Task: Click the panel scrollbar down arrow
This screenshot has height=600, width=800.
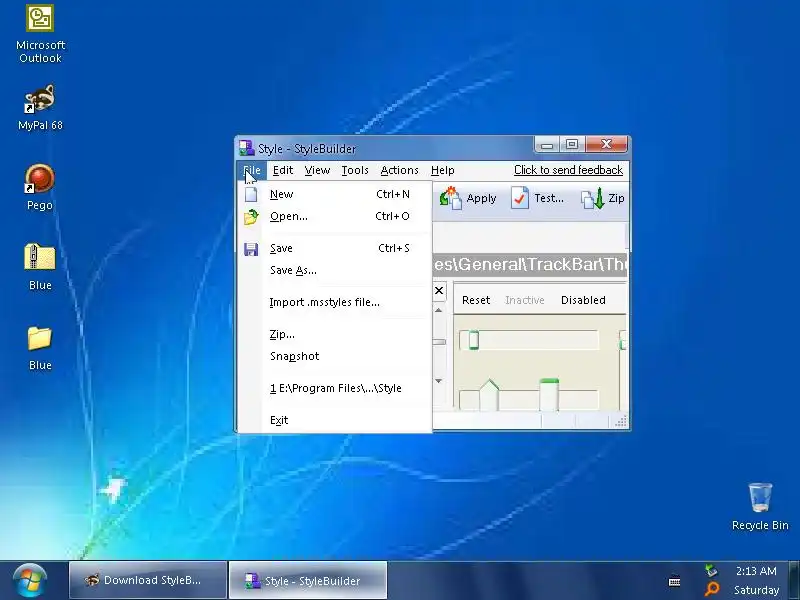Action: tap(439, 381)
